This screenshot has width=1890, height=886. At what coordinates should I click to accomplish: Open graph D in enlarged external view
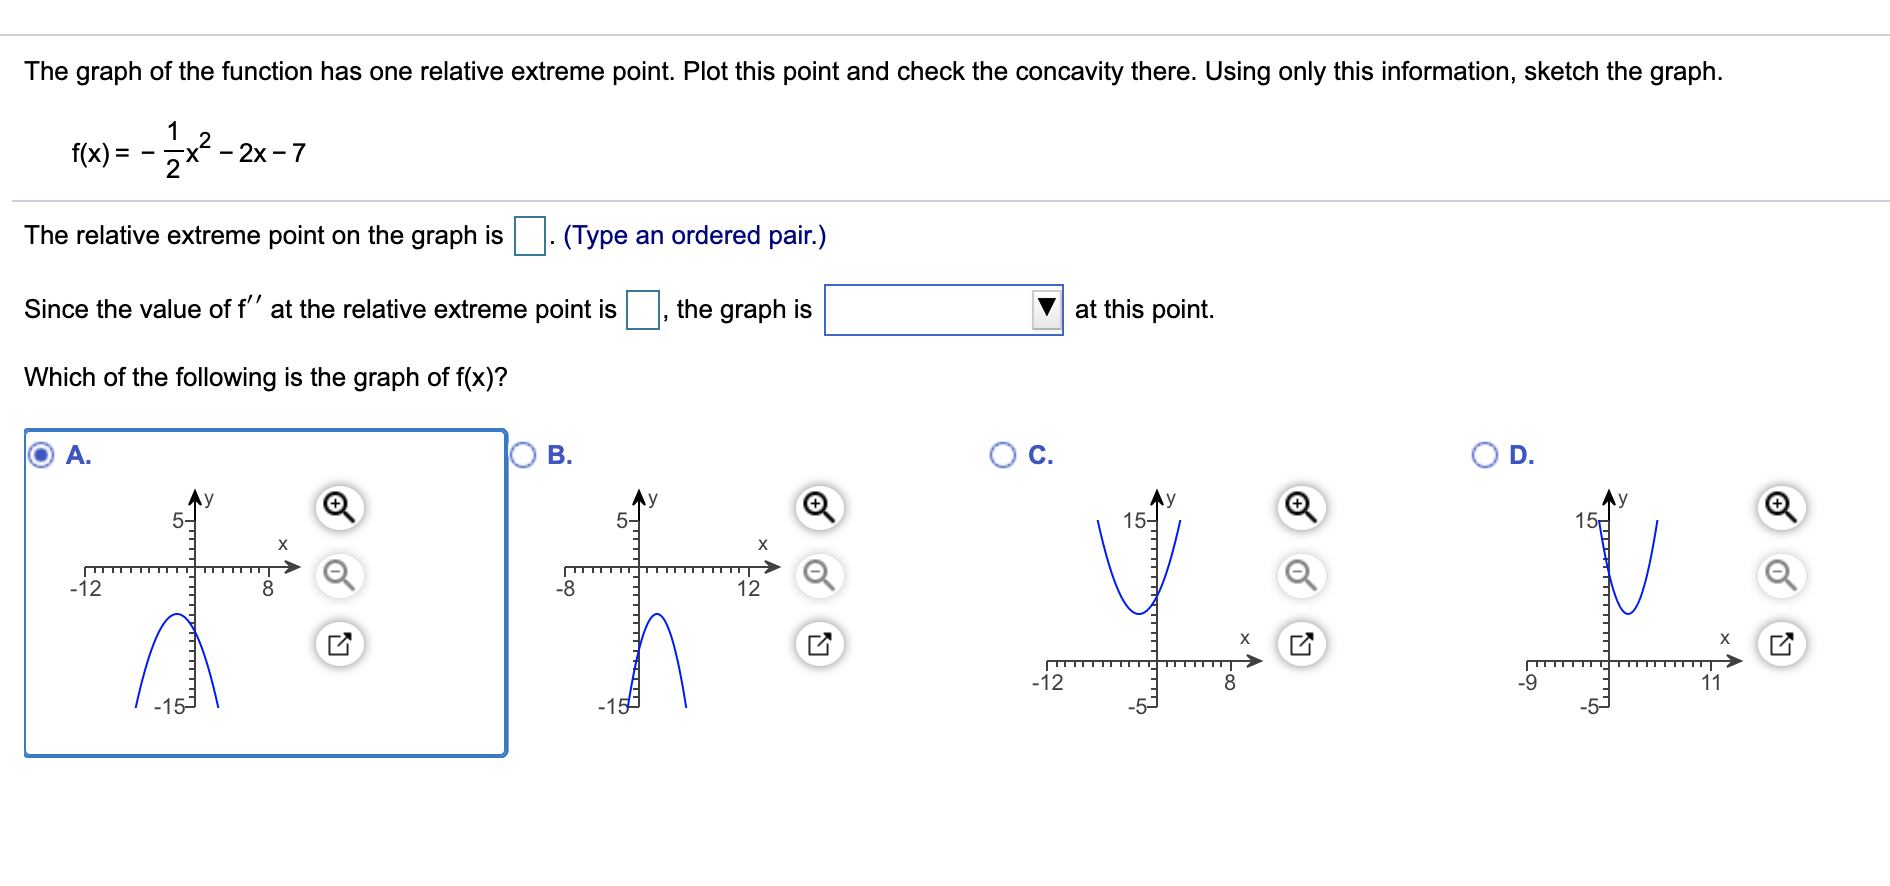(1779, 643)
